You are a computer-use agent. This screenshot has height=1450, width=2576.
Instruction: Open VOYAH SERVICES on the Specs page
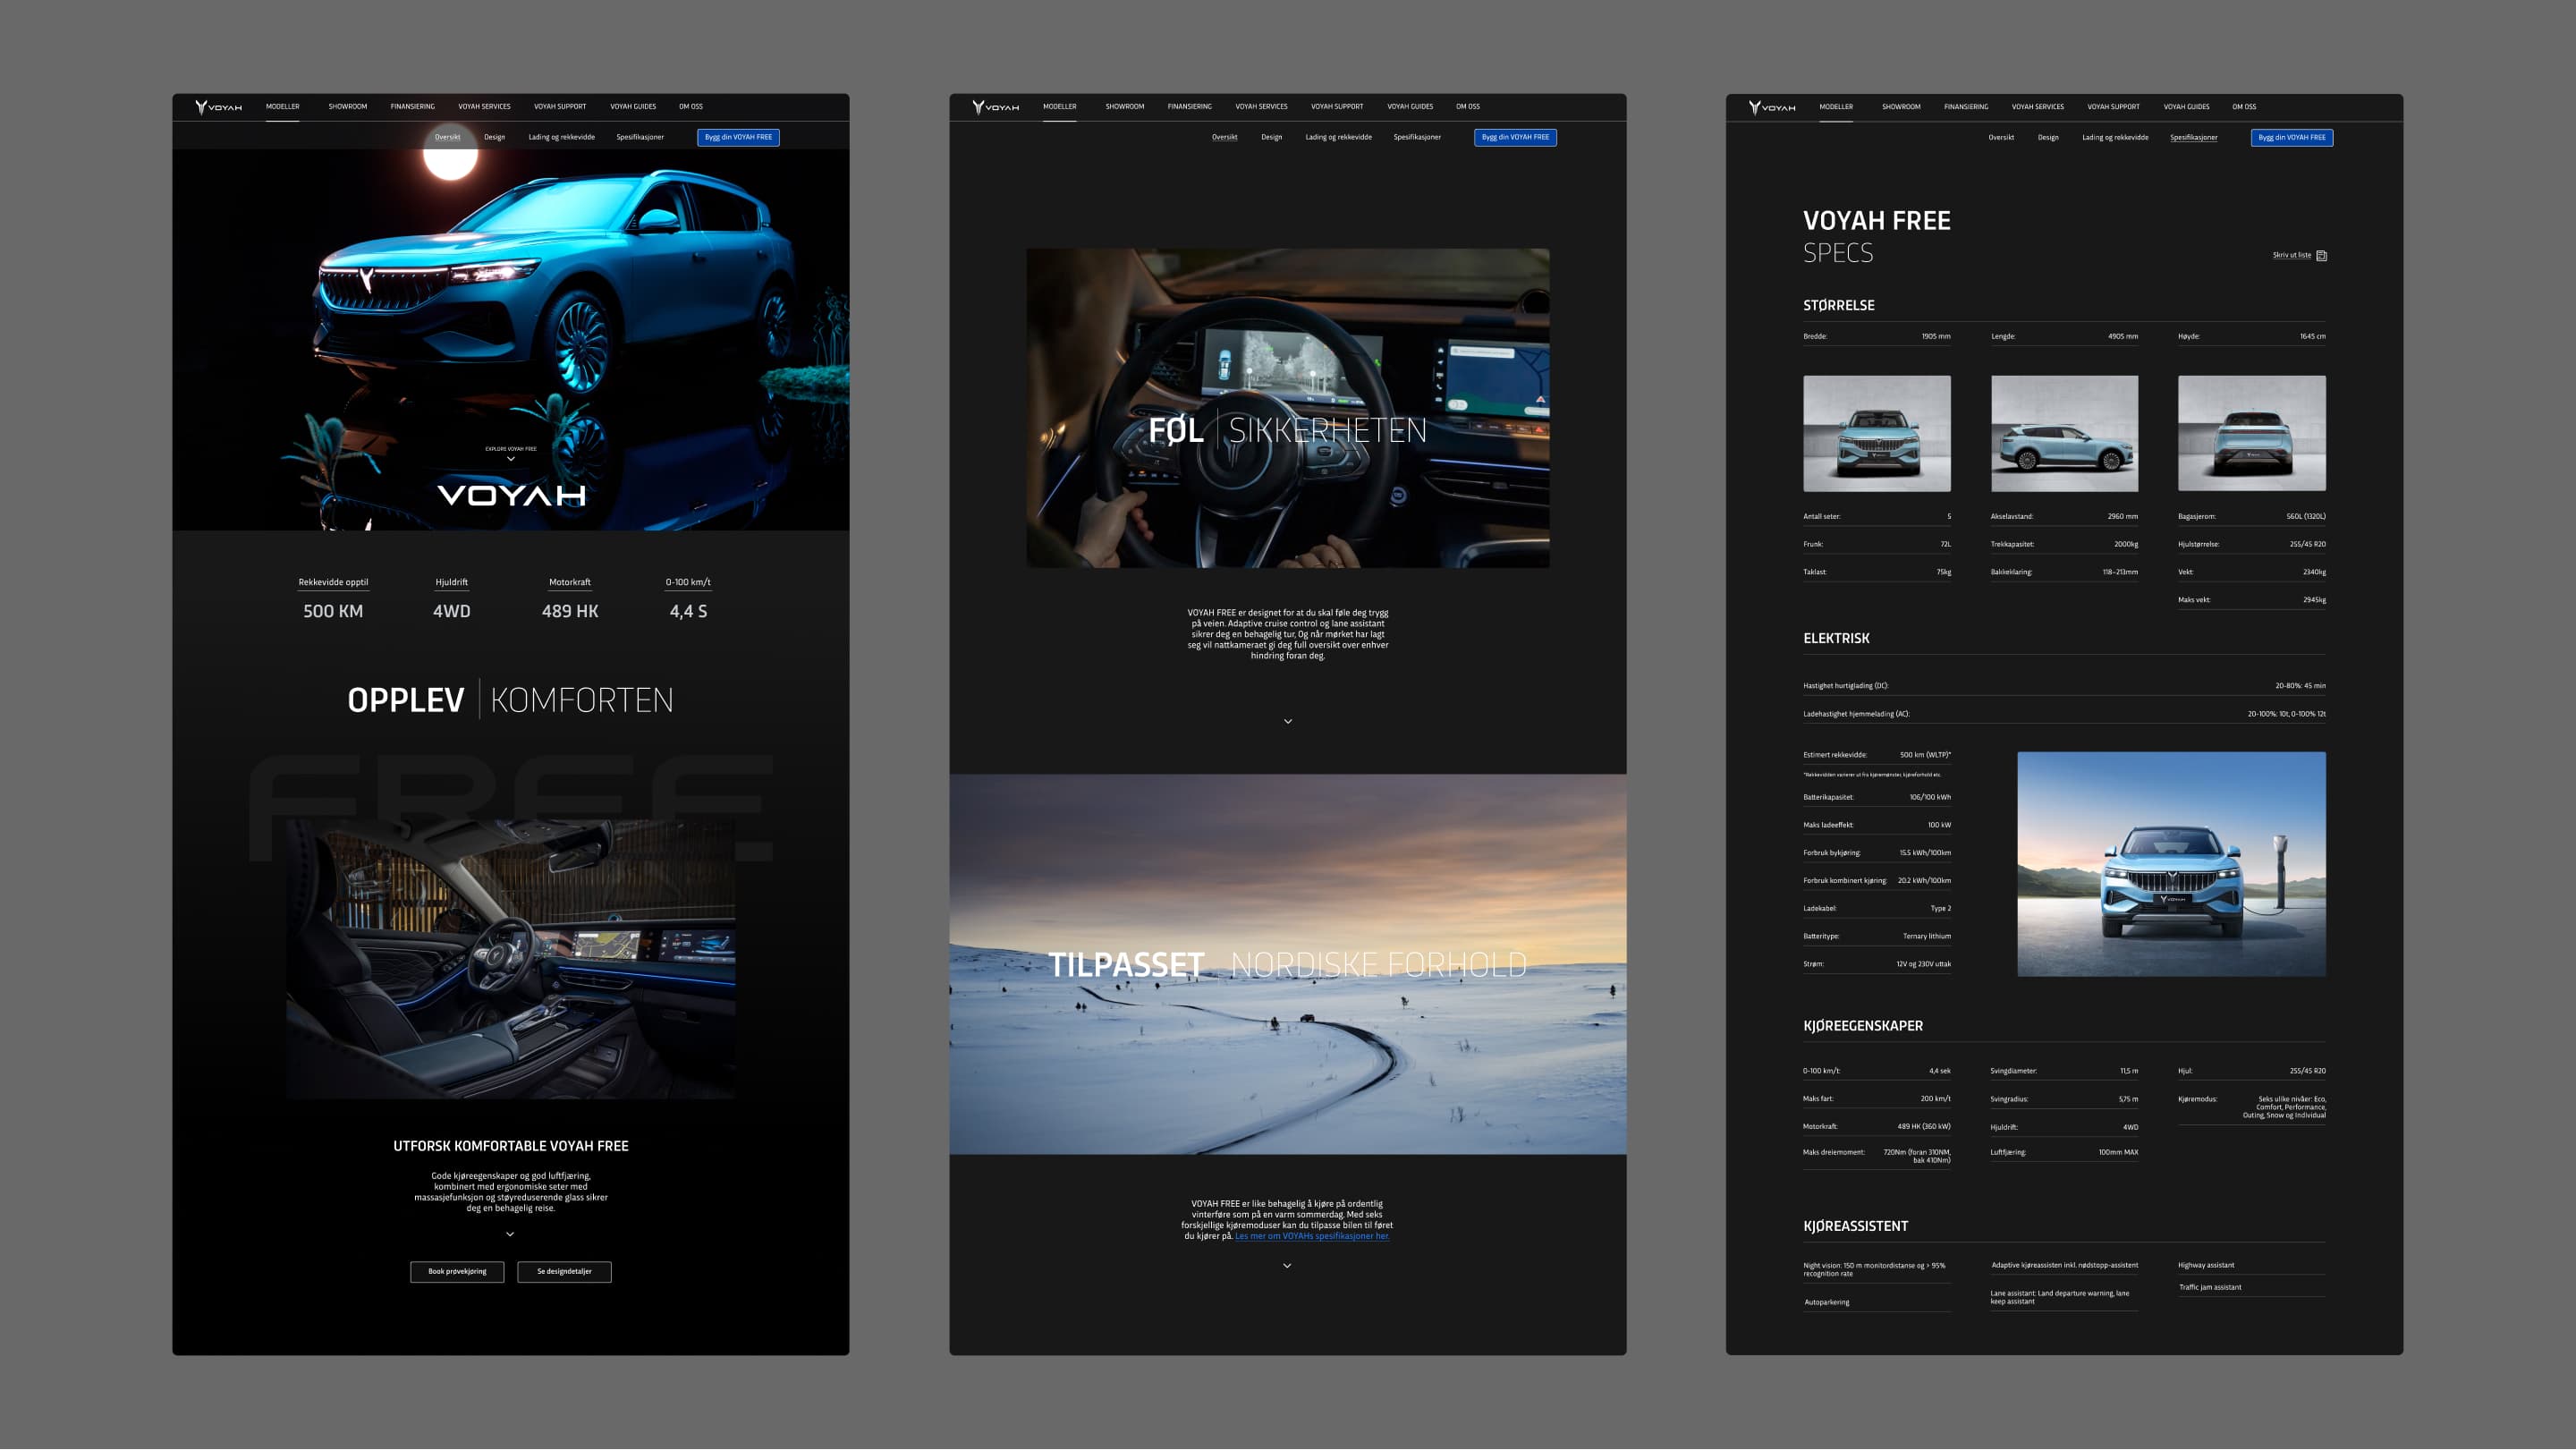[x=2038, y=107]
